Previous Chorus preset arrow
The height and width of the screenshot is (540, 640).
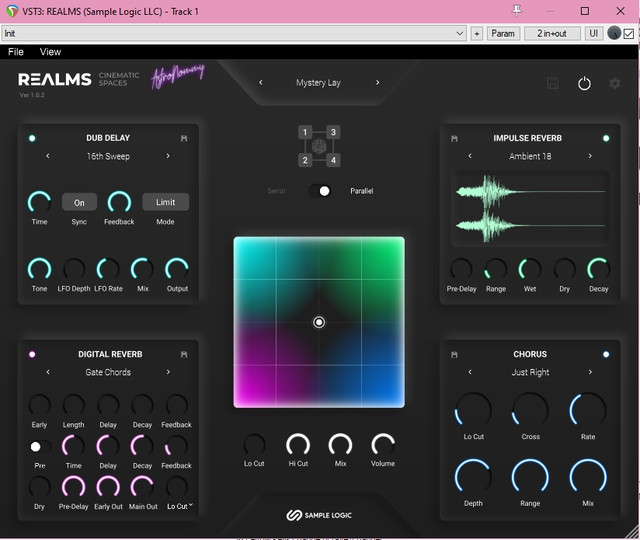(x=470, y=372)
